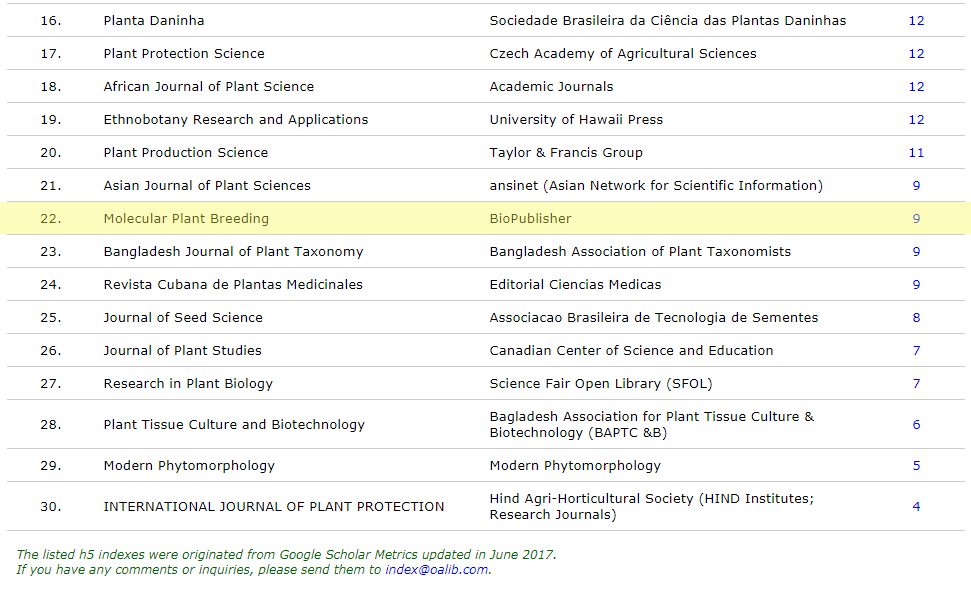
Task: Open h5 index 4 for International Journal of Plant Protection
Action: click(916, 507)
